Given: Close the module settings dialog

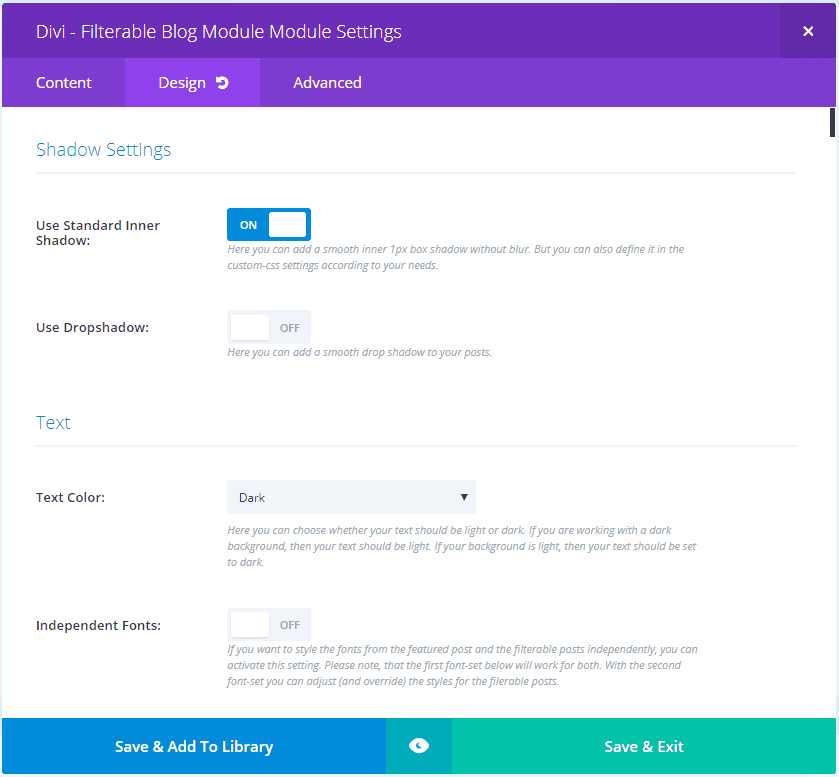Looking at the screenshot, I should [808, 31].
